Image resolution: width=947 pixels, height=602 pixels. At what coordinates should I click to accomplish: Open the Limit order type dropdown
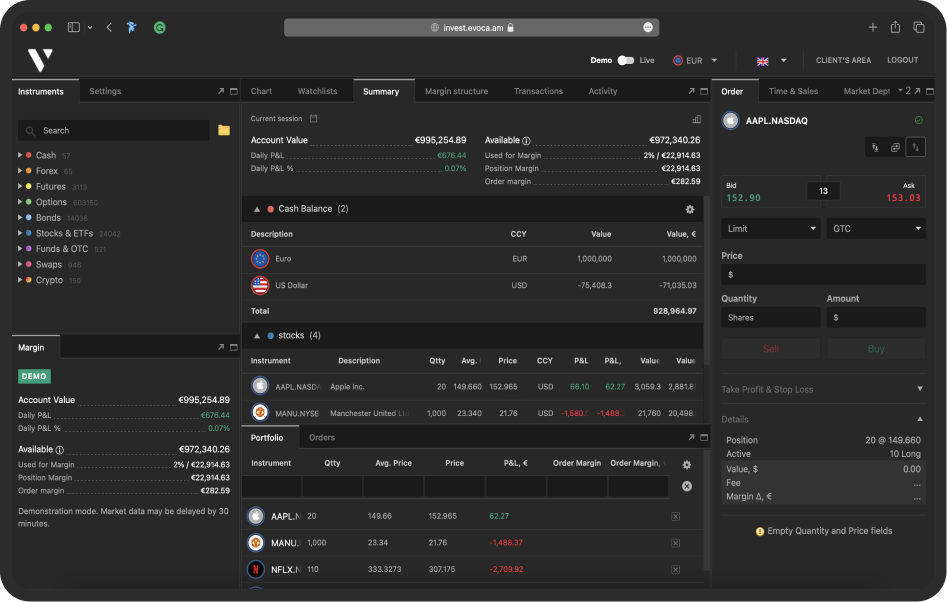click(x=770, y=228)
